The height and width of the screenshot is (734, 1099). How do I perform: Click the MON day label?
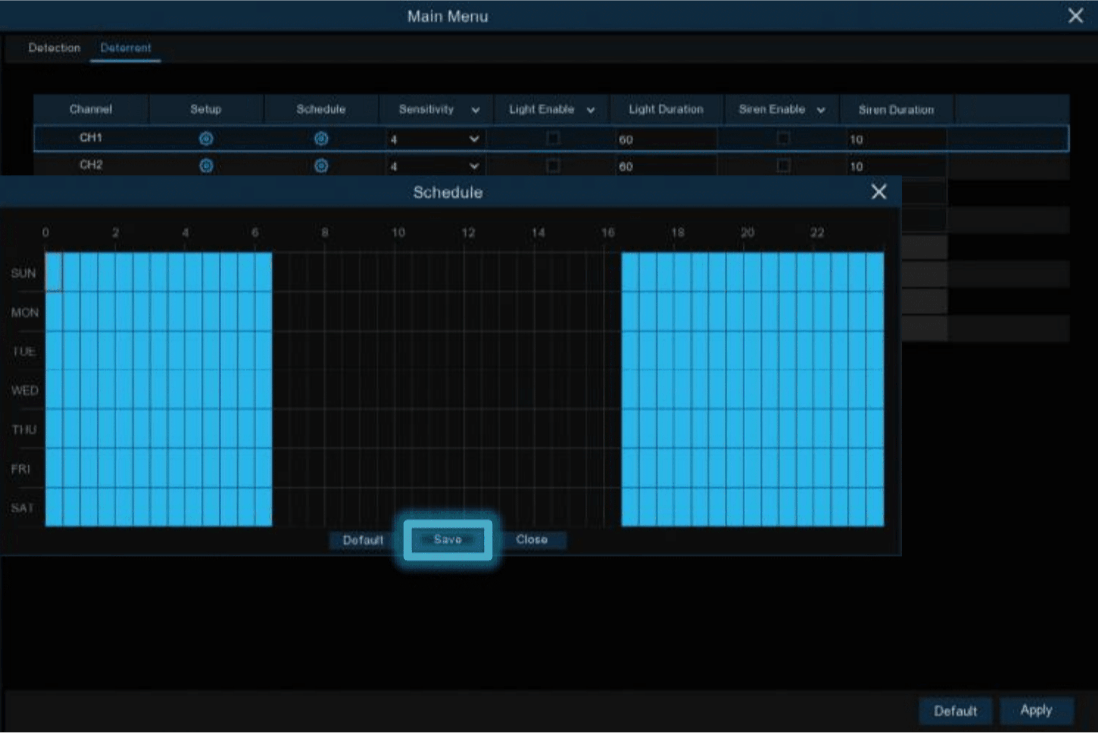[x=25, y=313]
